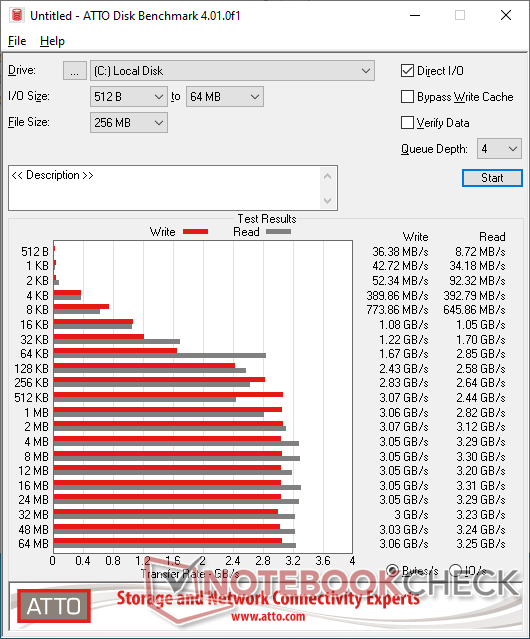Open the 256 MB file size dropdown

129,123
